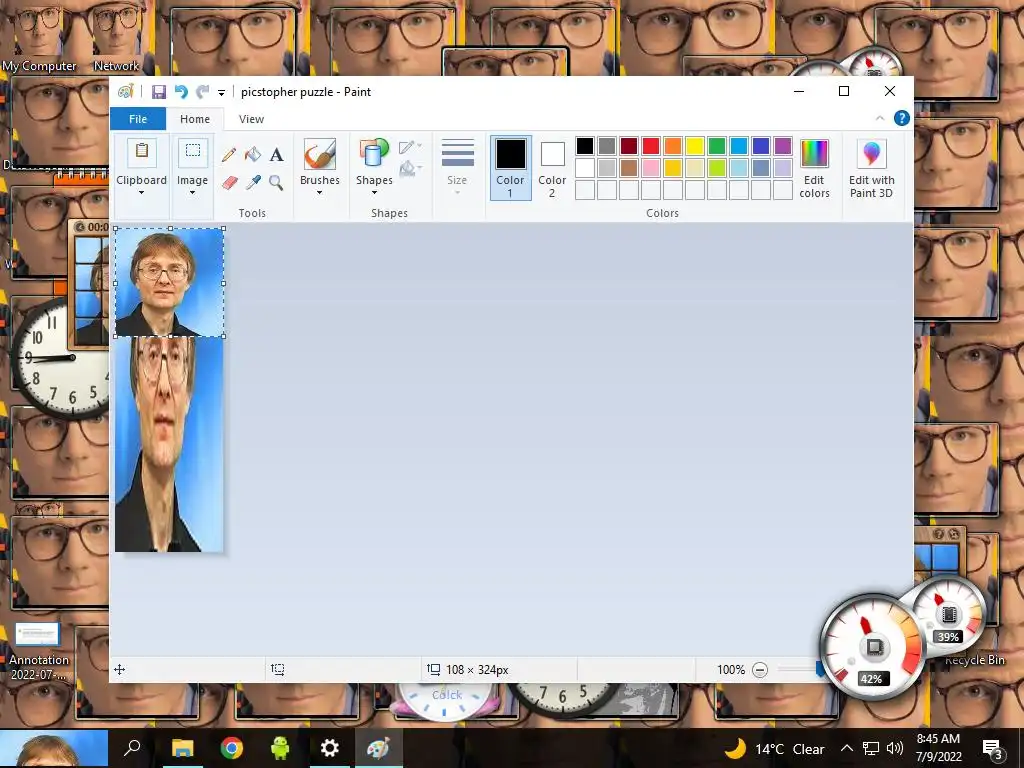
Task: Open the Shape fill dropdown
Action: coord(411,169)
